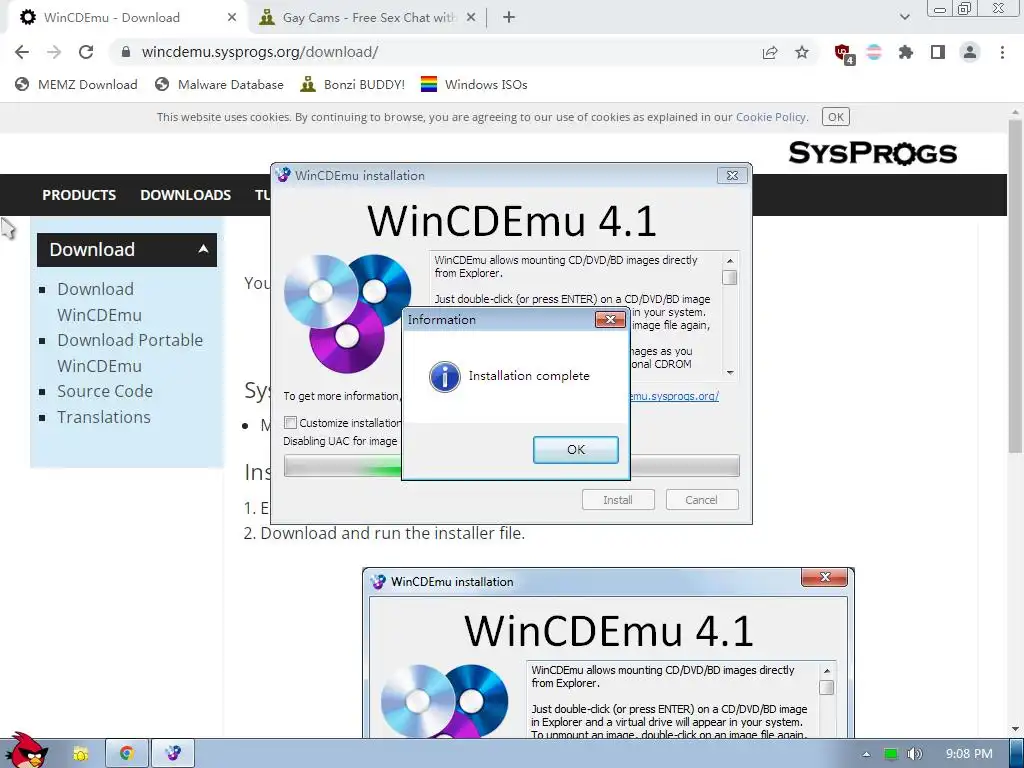Open a new browser tab
This screenshot has width=1024, height=768.
(x=509, y=18)
